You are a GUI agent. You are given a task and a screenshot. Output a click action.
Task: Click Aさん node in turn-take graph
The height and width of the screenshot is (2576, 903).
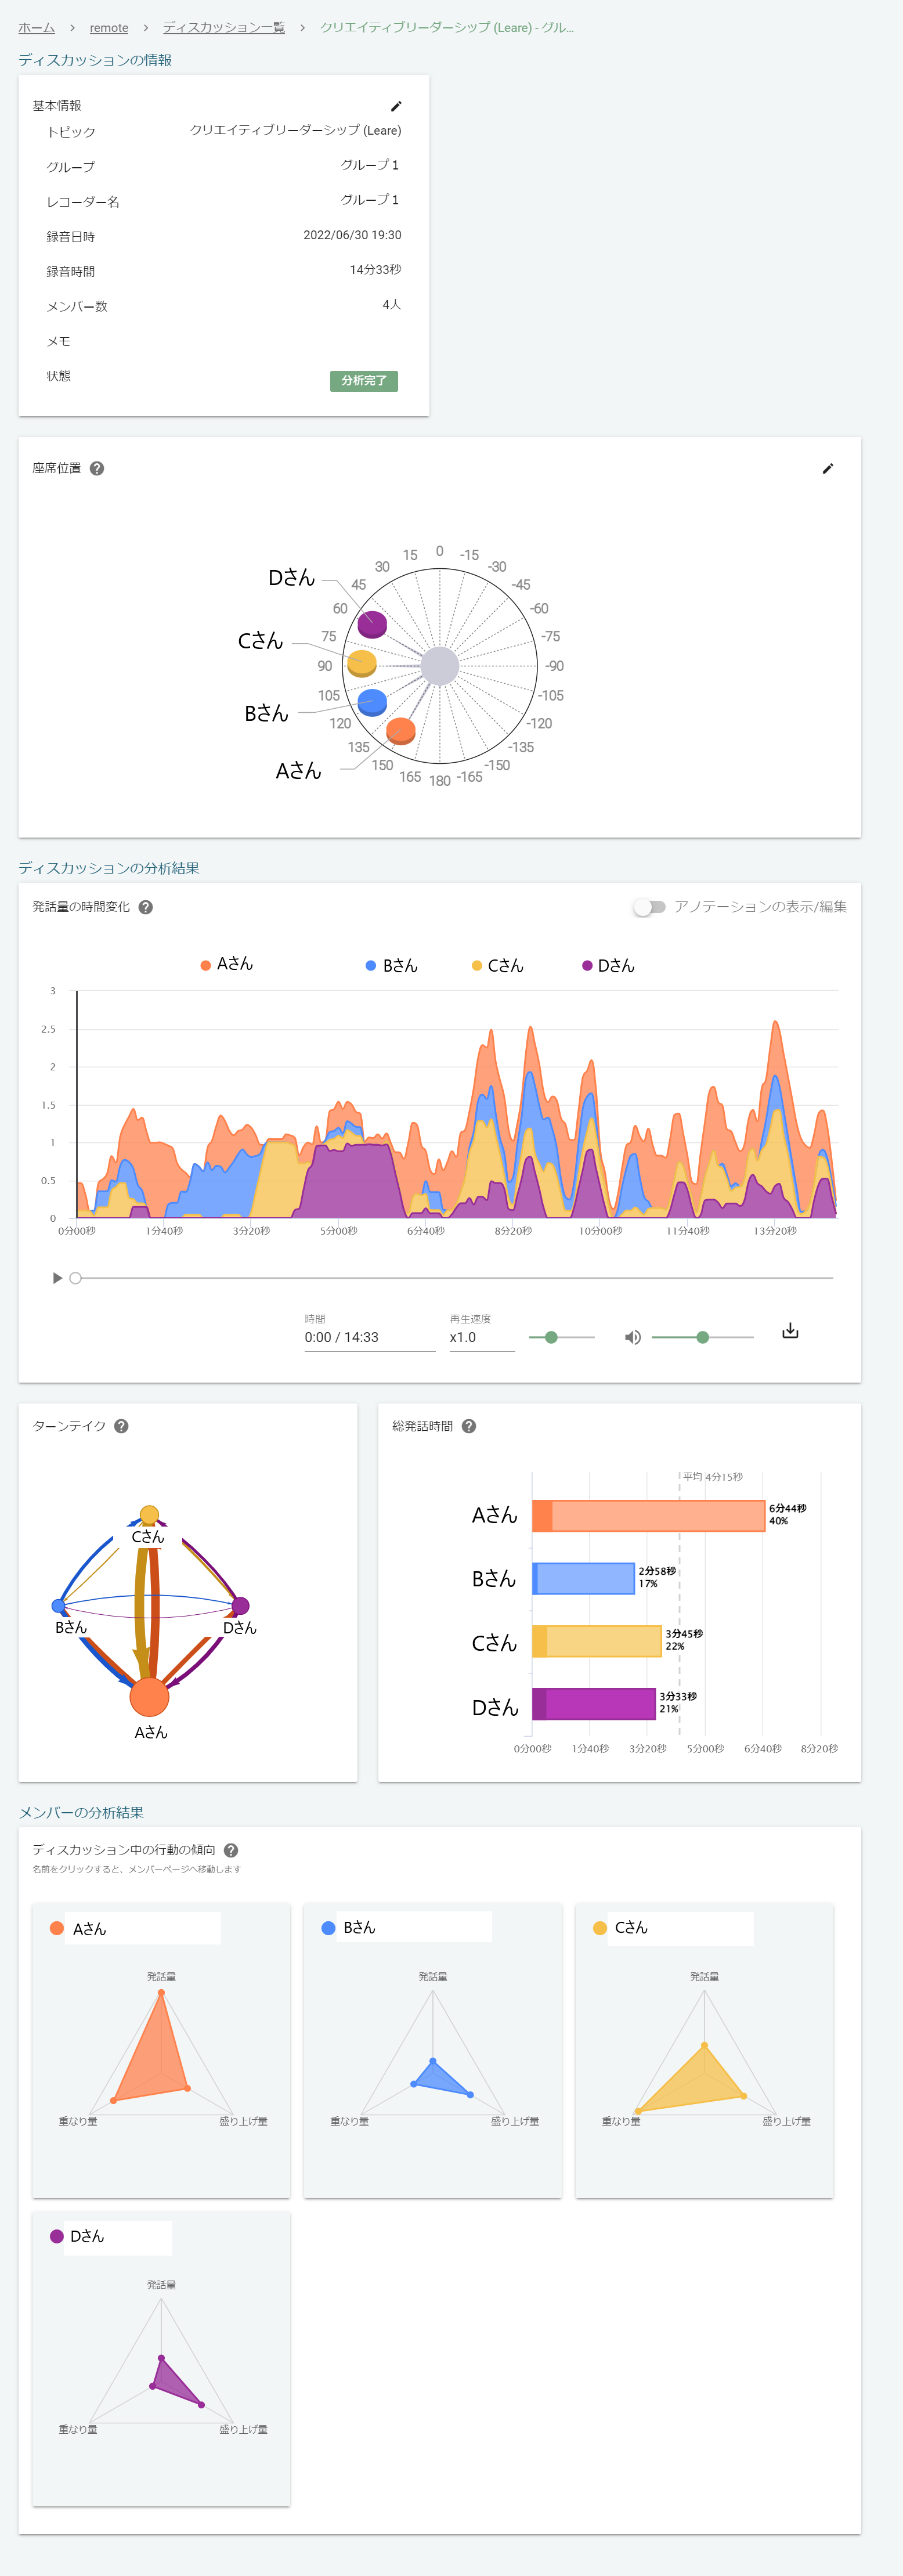pyautogui.click(x=149, y=1696)
